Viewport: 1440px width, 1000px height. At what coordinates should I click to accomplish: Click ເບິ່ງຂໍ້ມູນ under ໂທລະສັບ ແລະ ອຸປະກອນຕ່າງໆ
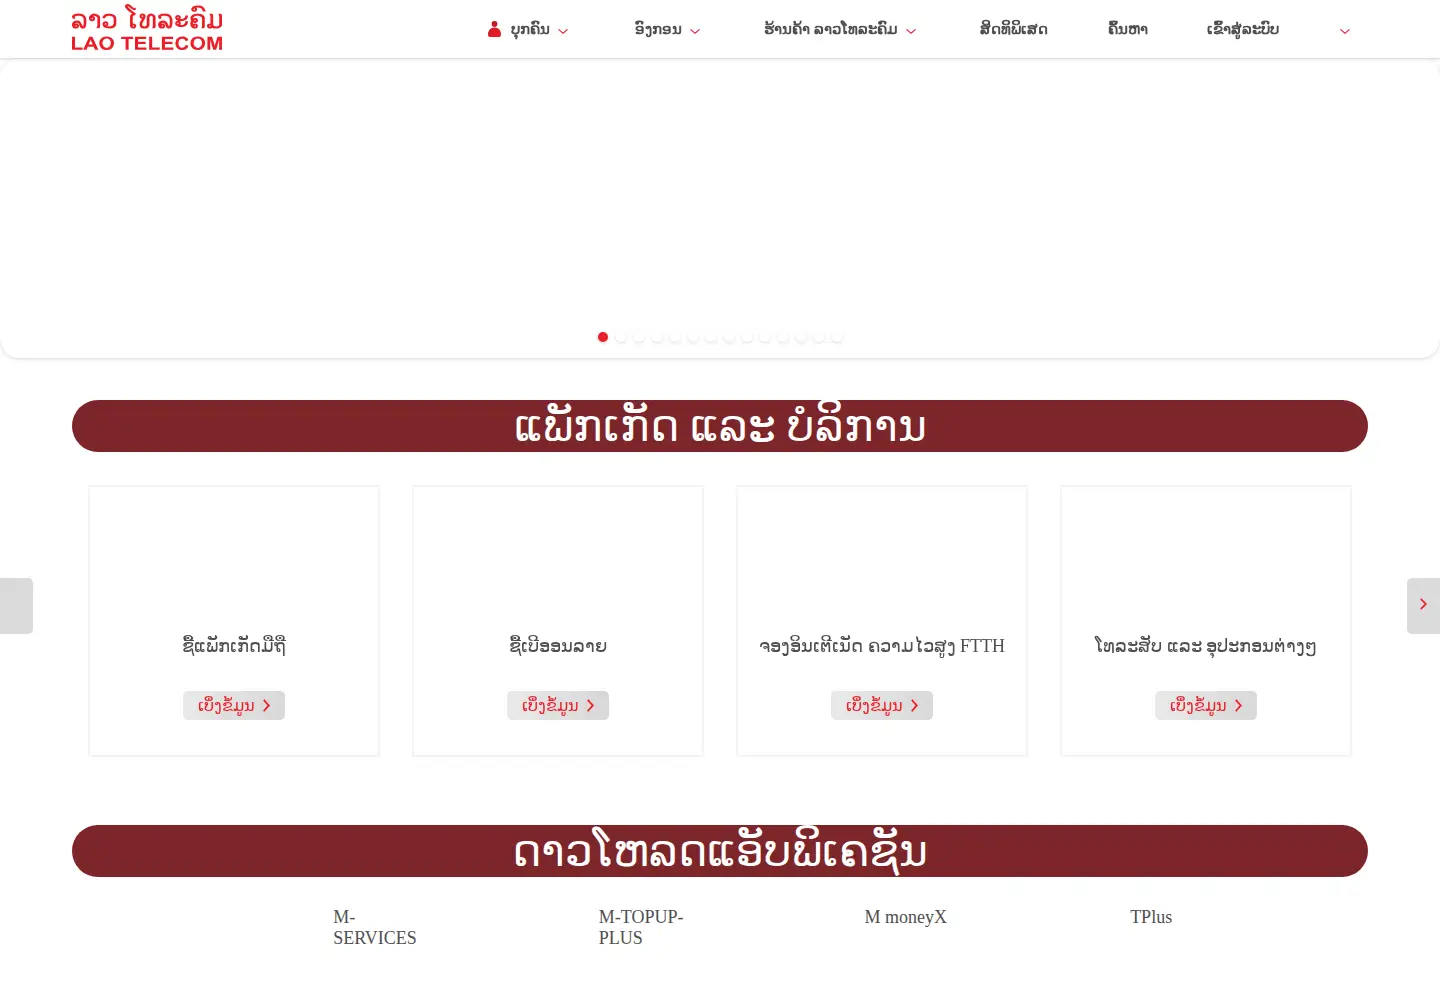(1206, 705)
